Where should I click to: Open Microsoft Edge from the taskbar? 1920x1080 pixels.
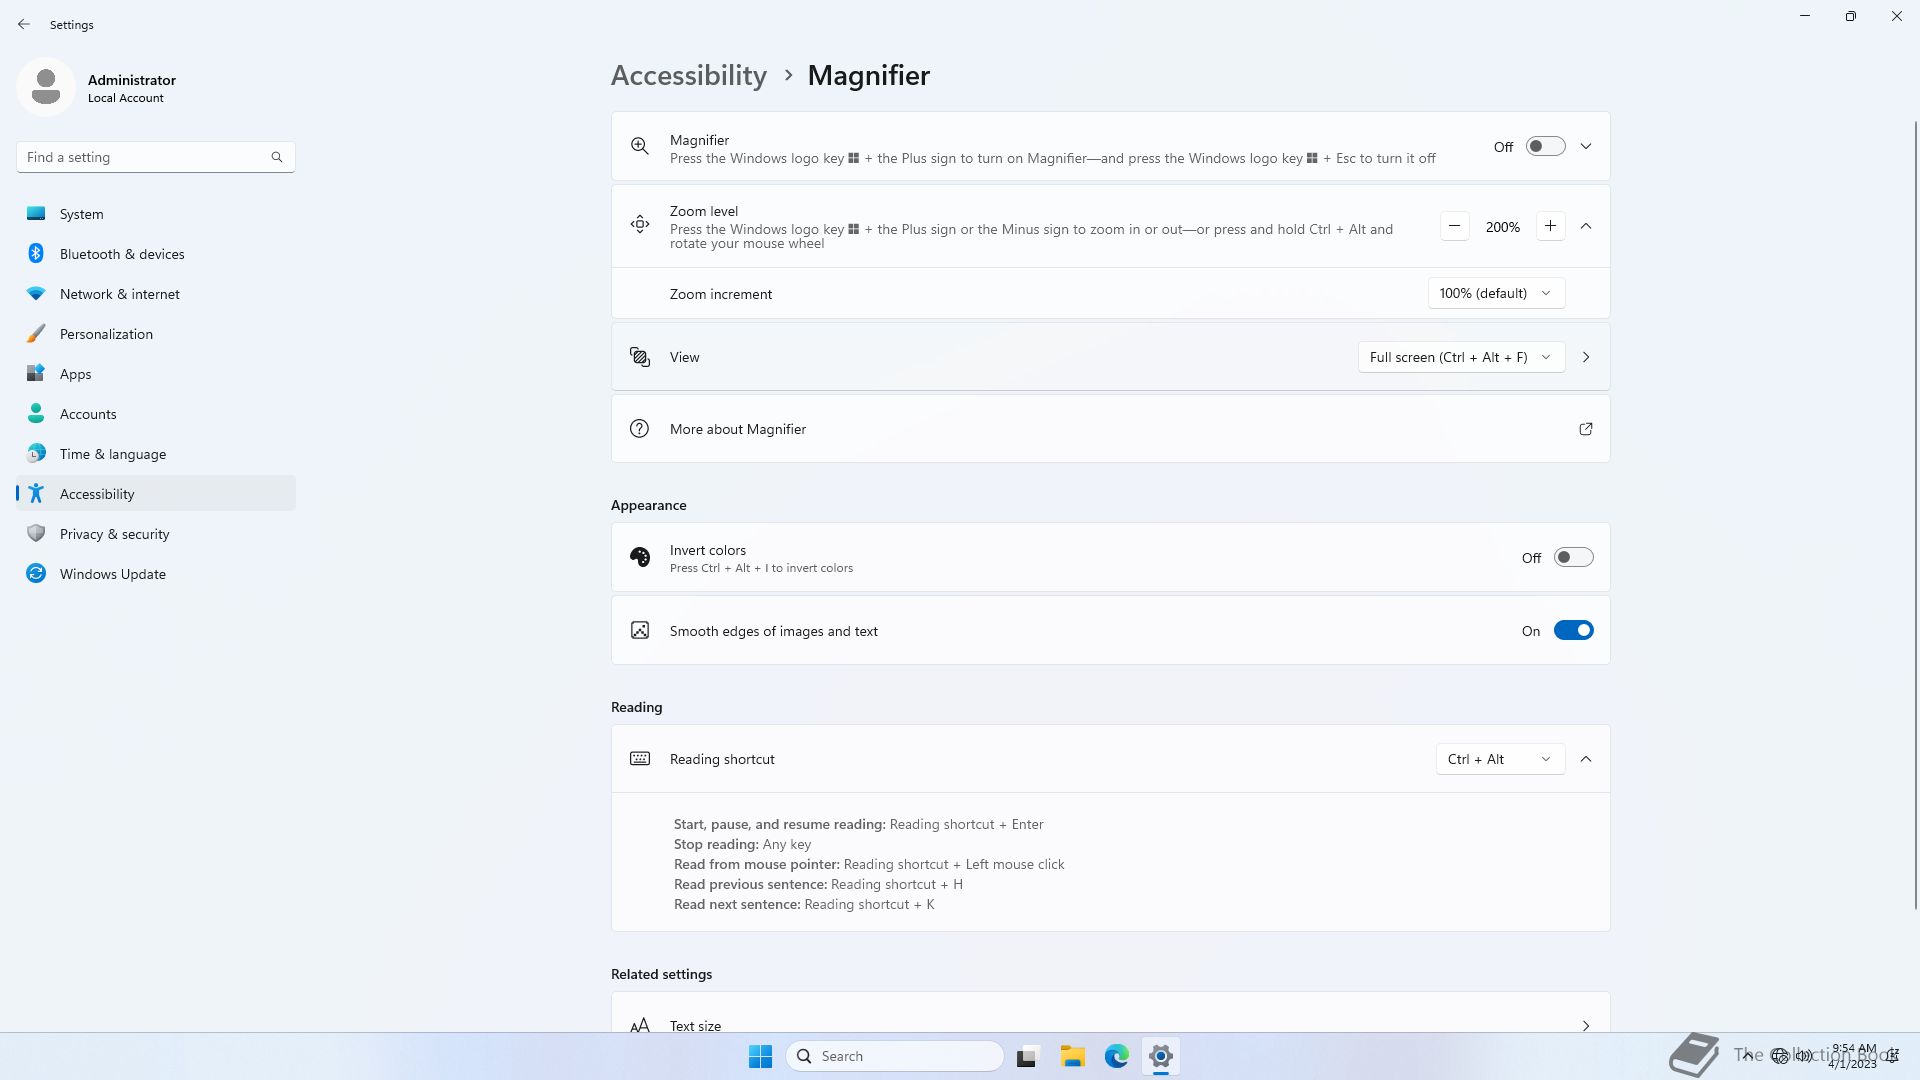coord(1116,1056)
